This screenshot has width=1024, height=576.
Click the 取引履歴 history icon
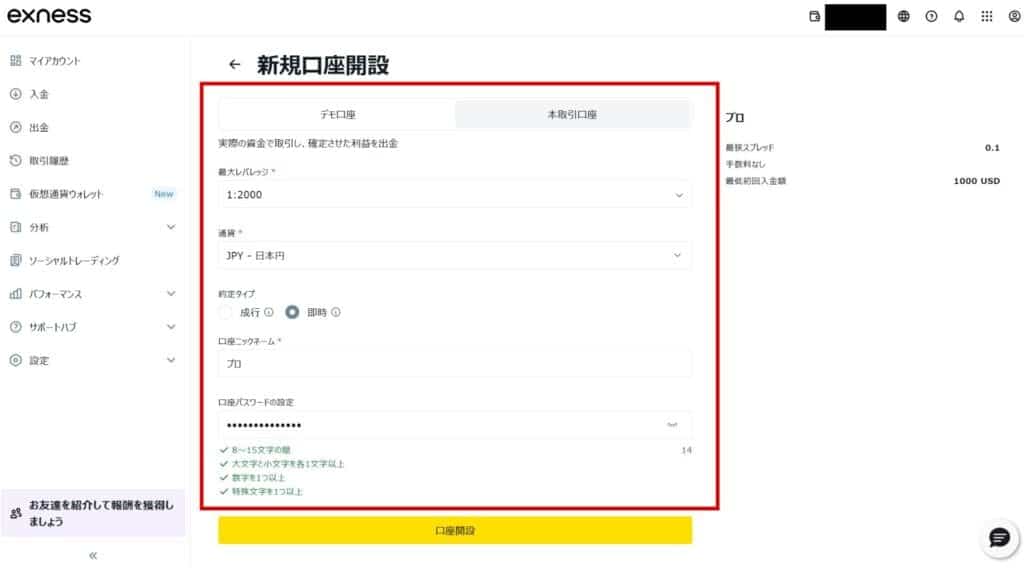16,161
